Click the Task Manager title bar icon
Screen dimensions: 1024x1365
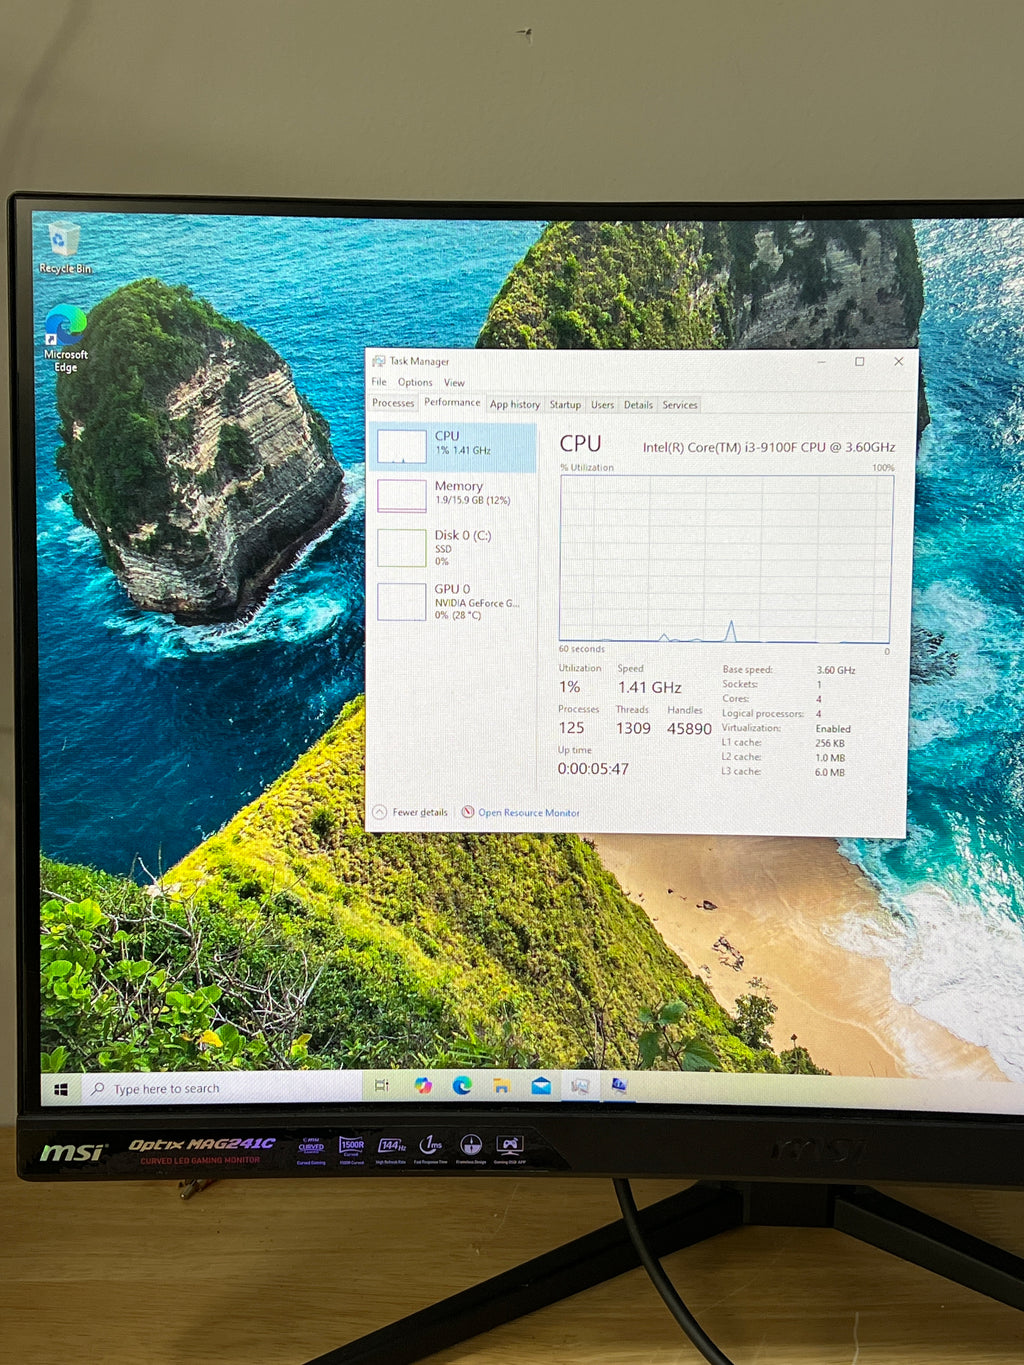tap(378, 361)
